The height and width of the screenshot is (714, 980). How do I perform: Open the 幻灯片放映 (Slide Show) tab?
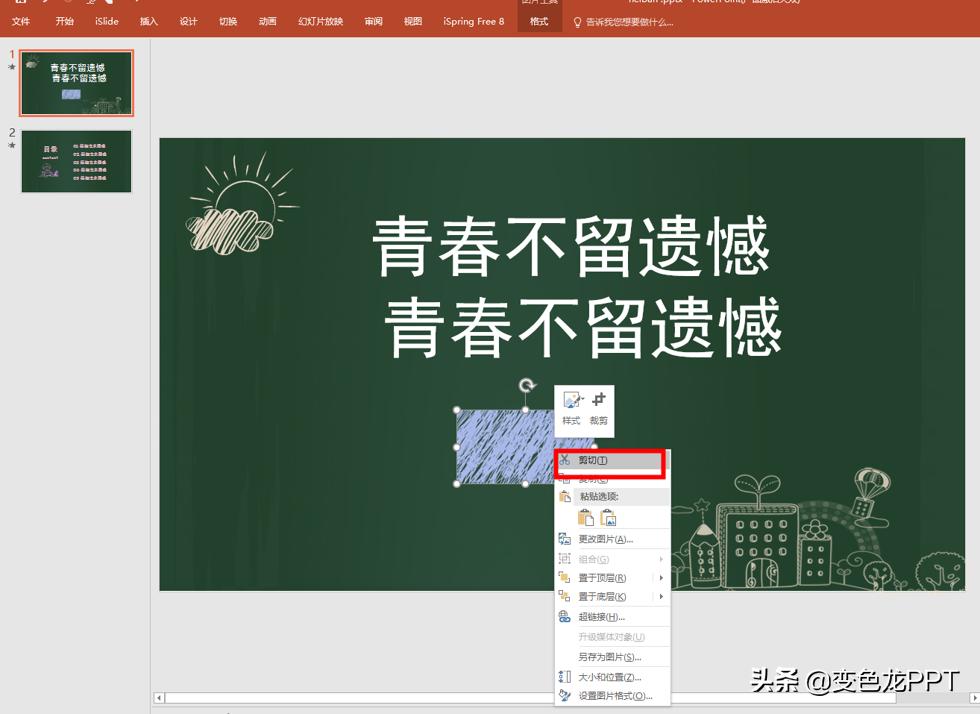tap(320, 21)
